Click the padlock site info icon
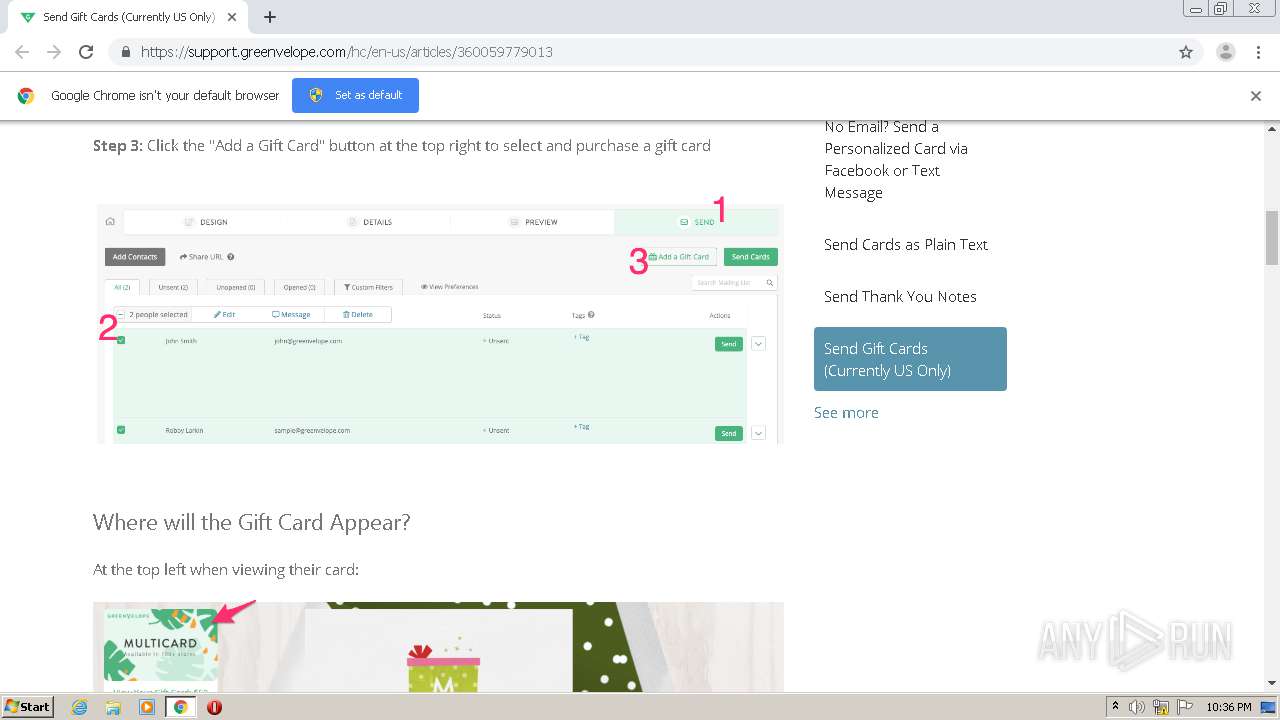1280x720 pixels. click(x=125, y=52)
